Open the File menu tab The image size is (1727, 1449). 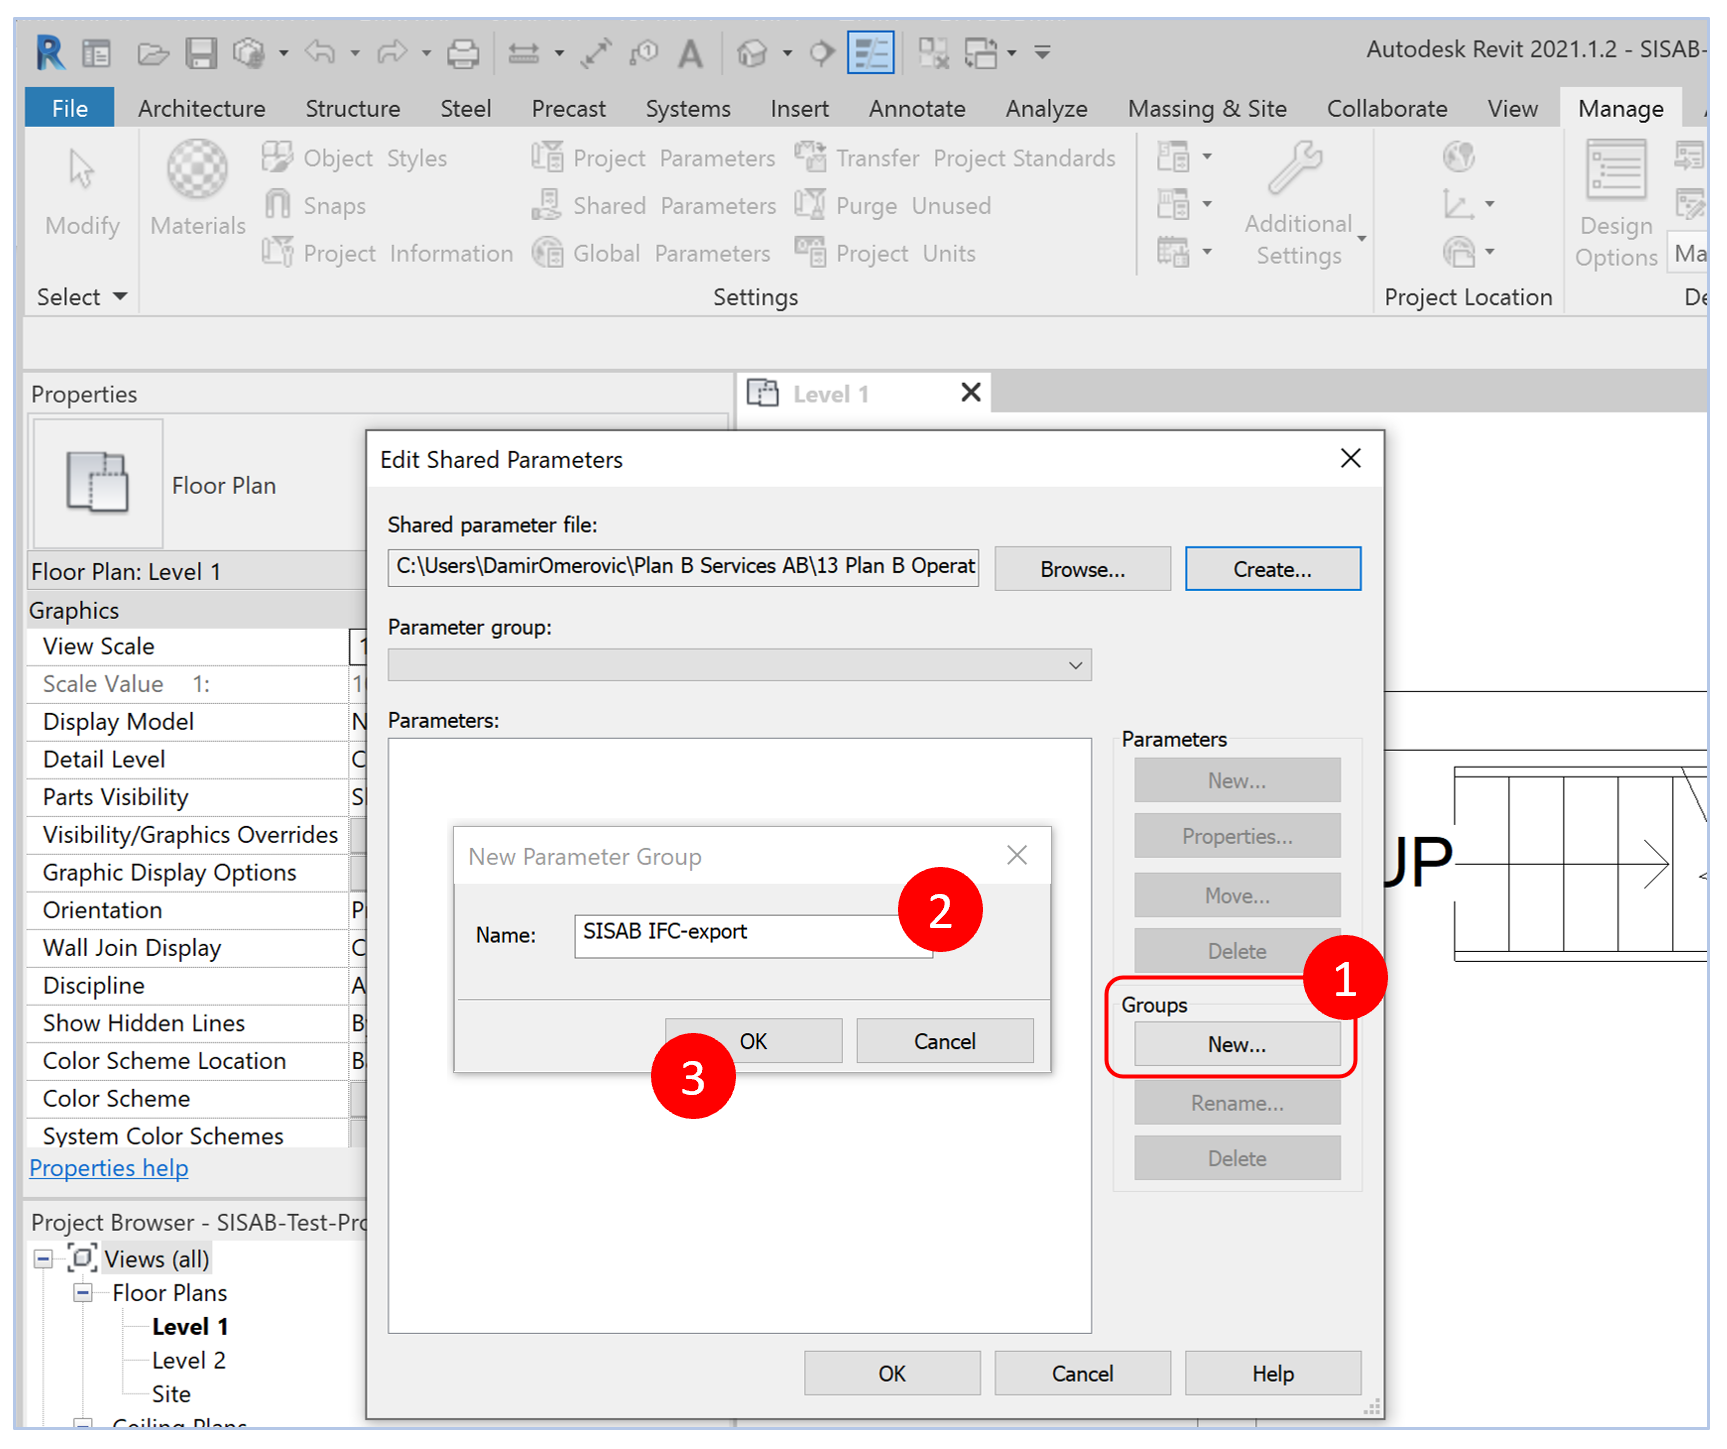[69, 108]
